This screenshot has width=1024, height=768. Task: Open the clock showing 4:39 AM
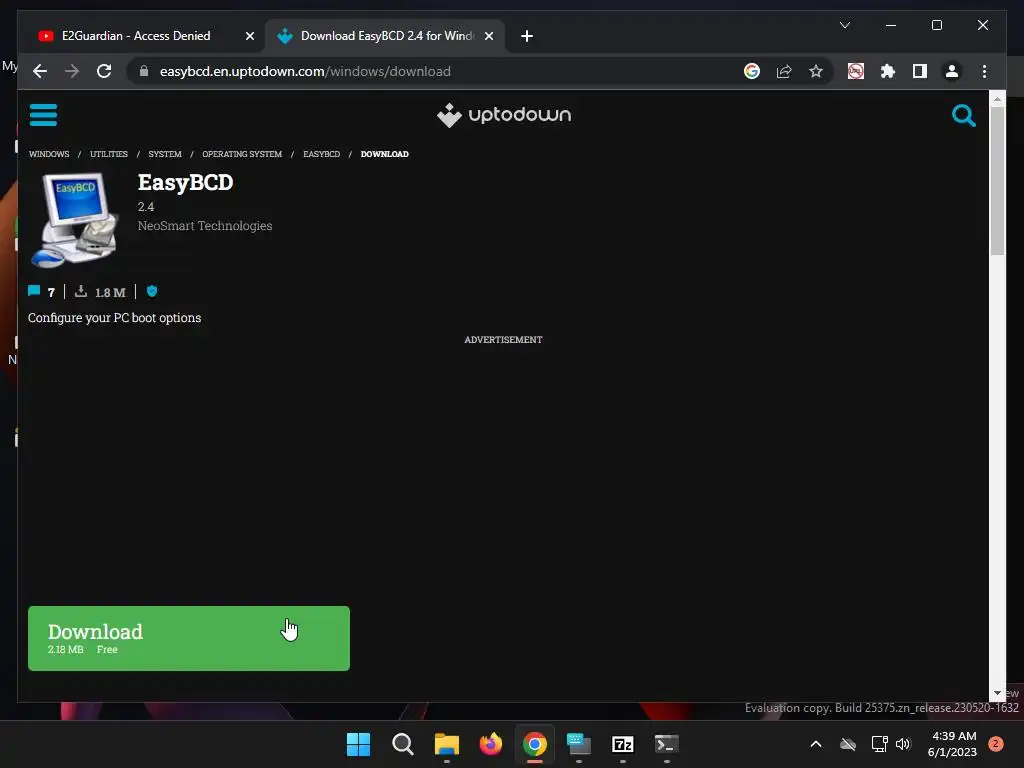click(x=952, y=744)
